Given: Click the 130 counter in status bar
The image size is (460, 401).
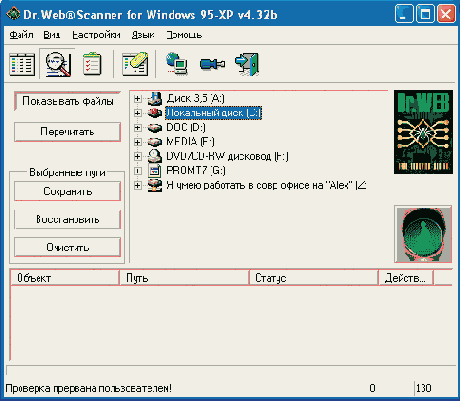Looking at the screenshot, I should [x=424, y=388].
